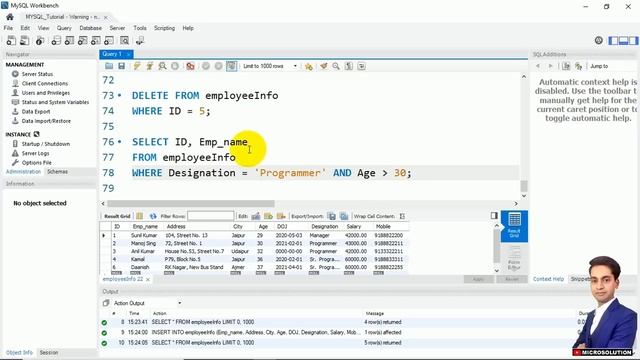This screenshot has width=640, height=360.
Task: Execute the script with the lightning bolt icon
Action: 137,66
